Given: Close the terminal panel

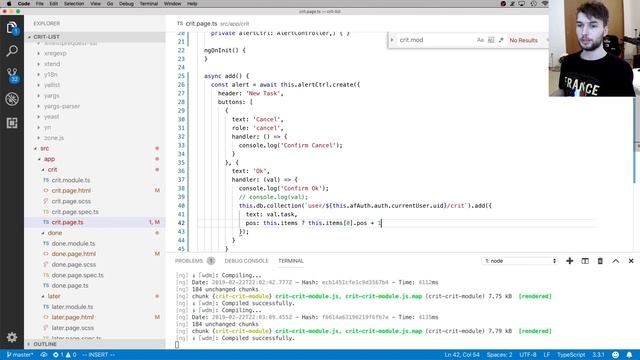Looking at the screenshot, I should point(631,261).
